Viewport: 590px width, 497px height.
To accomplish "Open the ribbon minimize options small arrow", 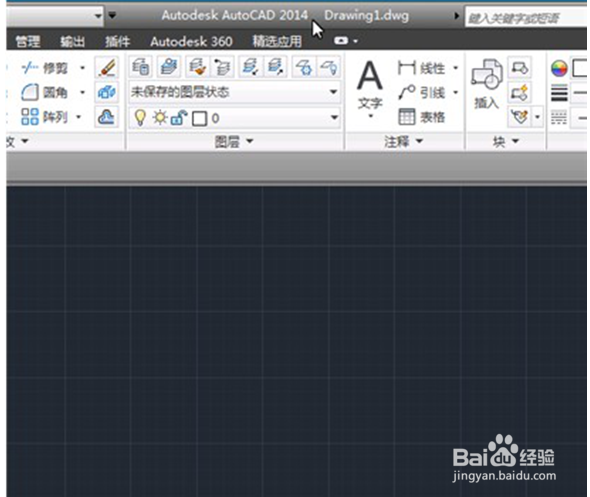I will (x=356, y=41).
